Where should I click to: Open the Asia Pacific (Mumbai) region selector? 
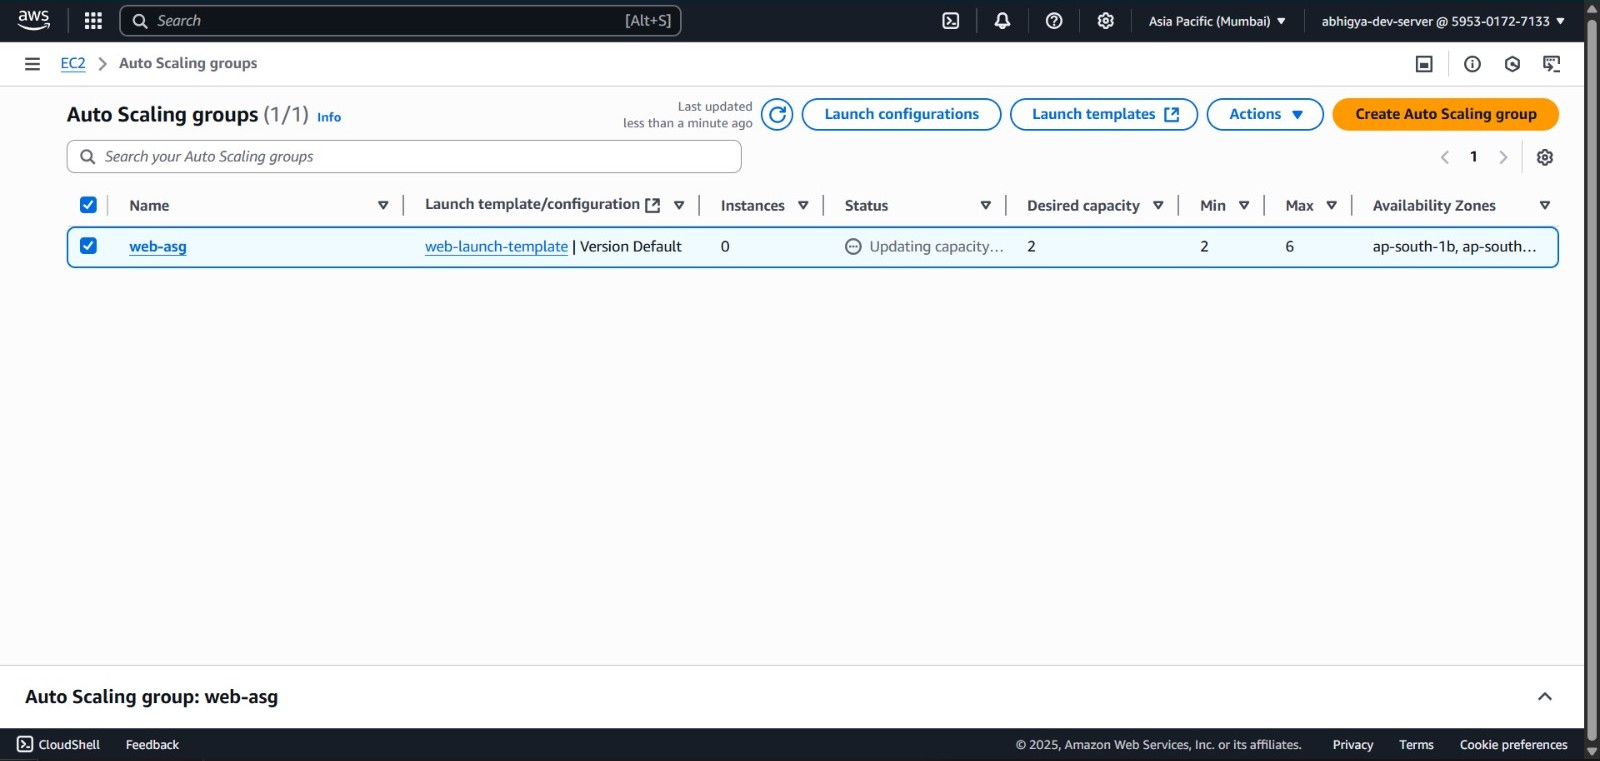tap(1217, 21)
